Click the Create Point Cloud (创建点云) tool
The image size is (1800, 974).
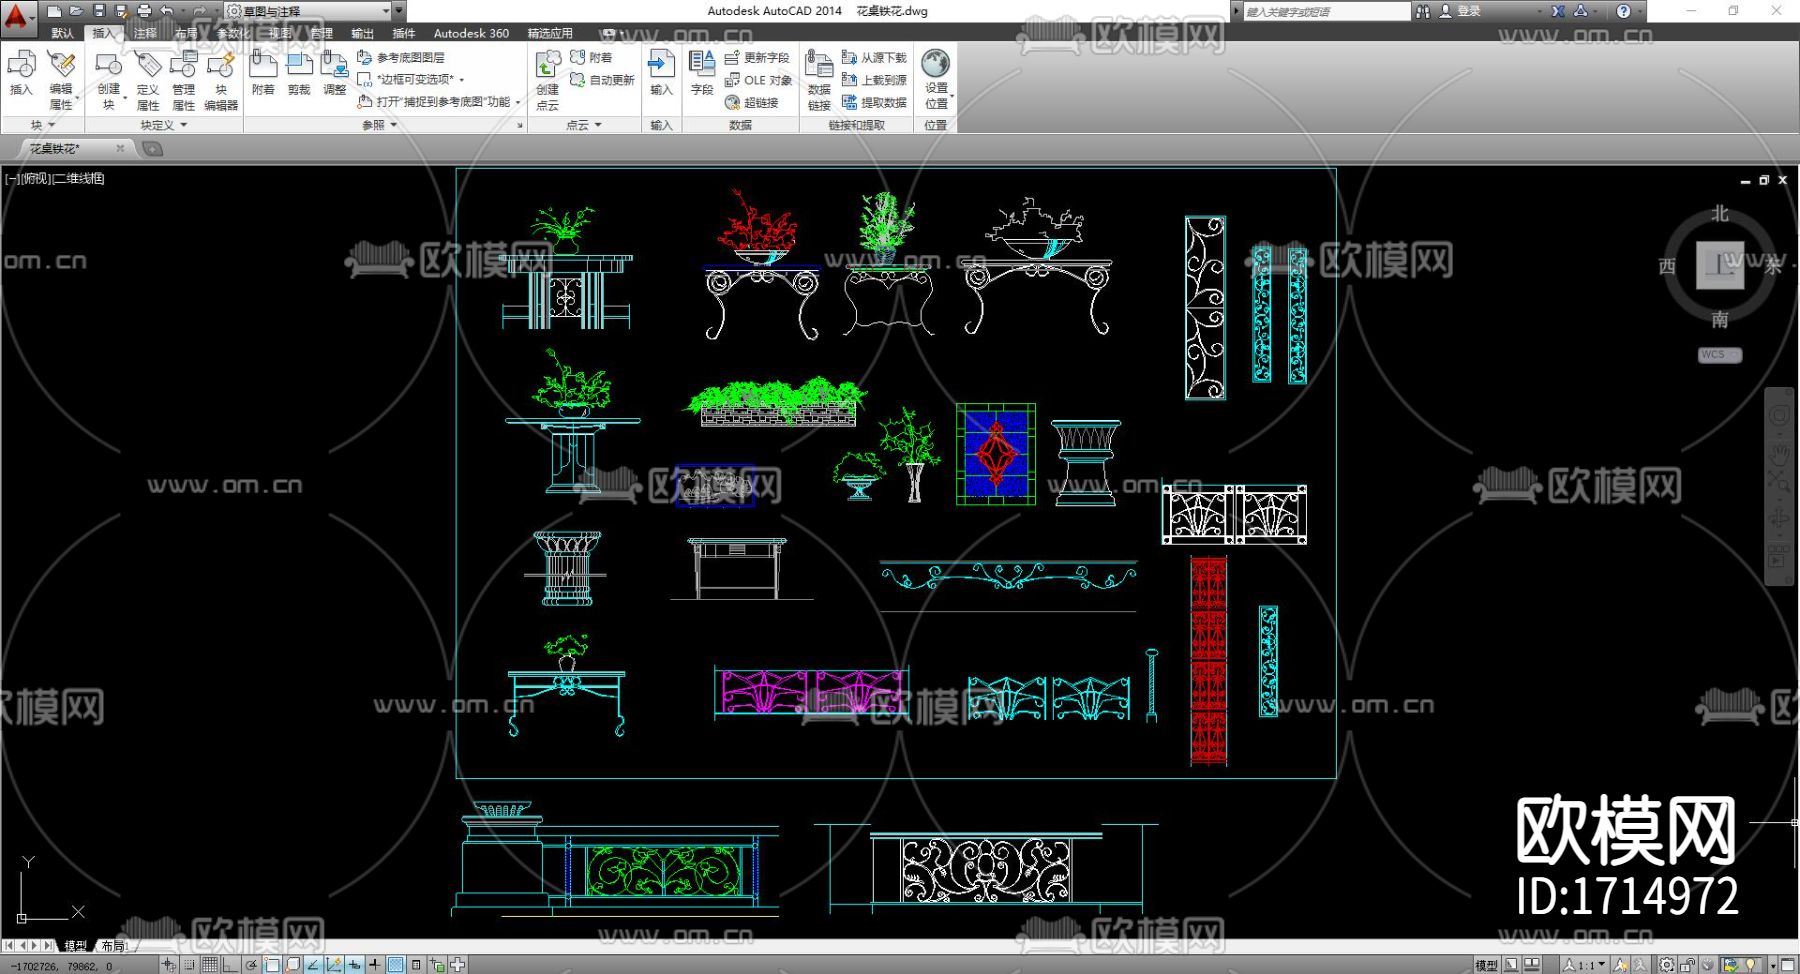[x=548, y=79]
